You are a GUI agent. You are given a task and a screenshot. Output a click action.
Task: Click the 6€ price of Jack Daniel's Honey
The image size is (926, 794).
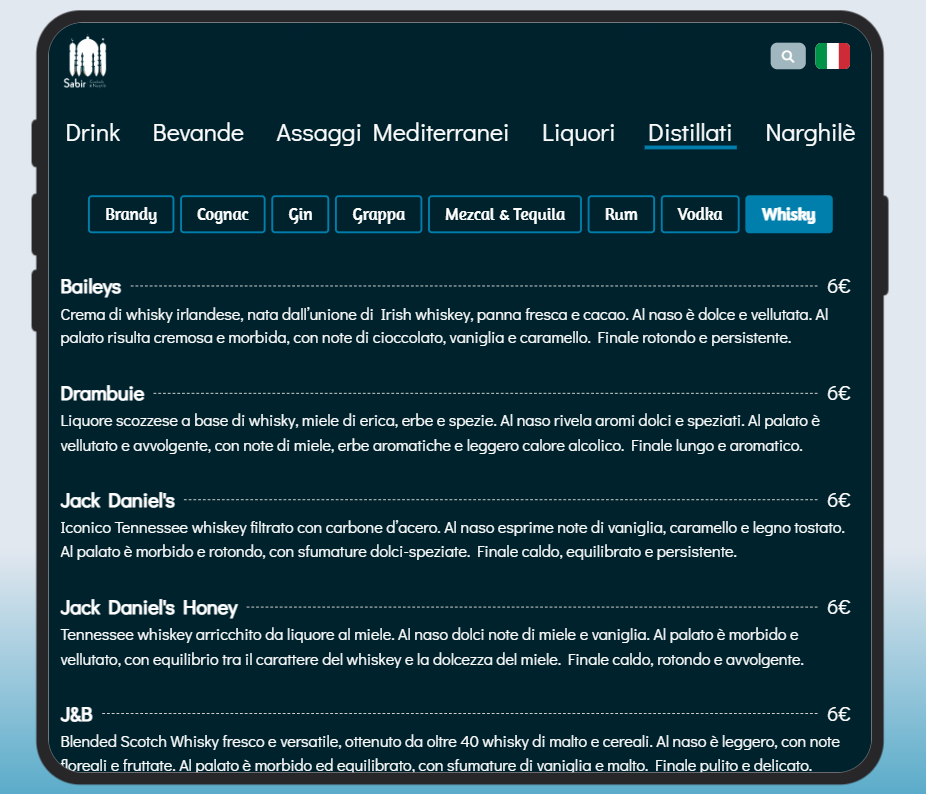838,608
